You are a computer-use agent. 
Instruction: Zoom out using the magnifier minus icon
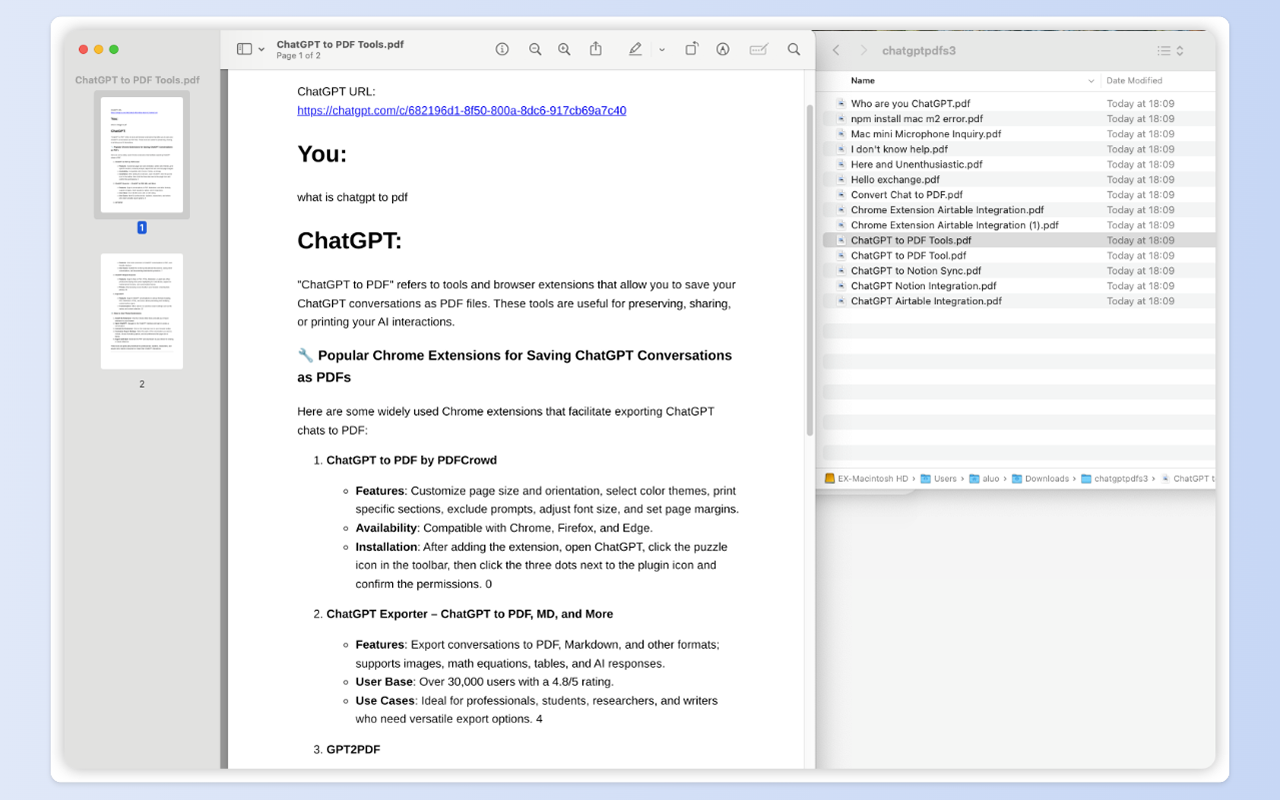535,48
